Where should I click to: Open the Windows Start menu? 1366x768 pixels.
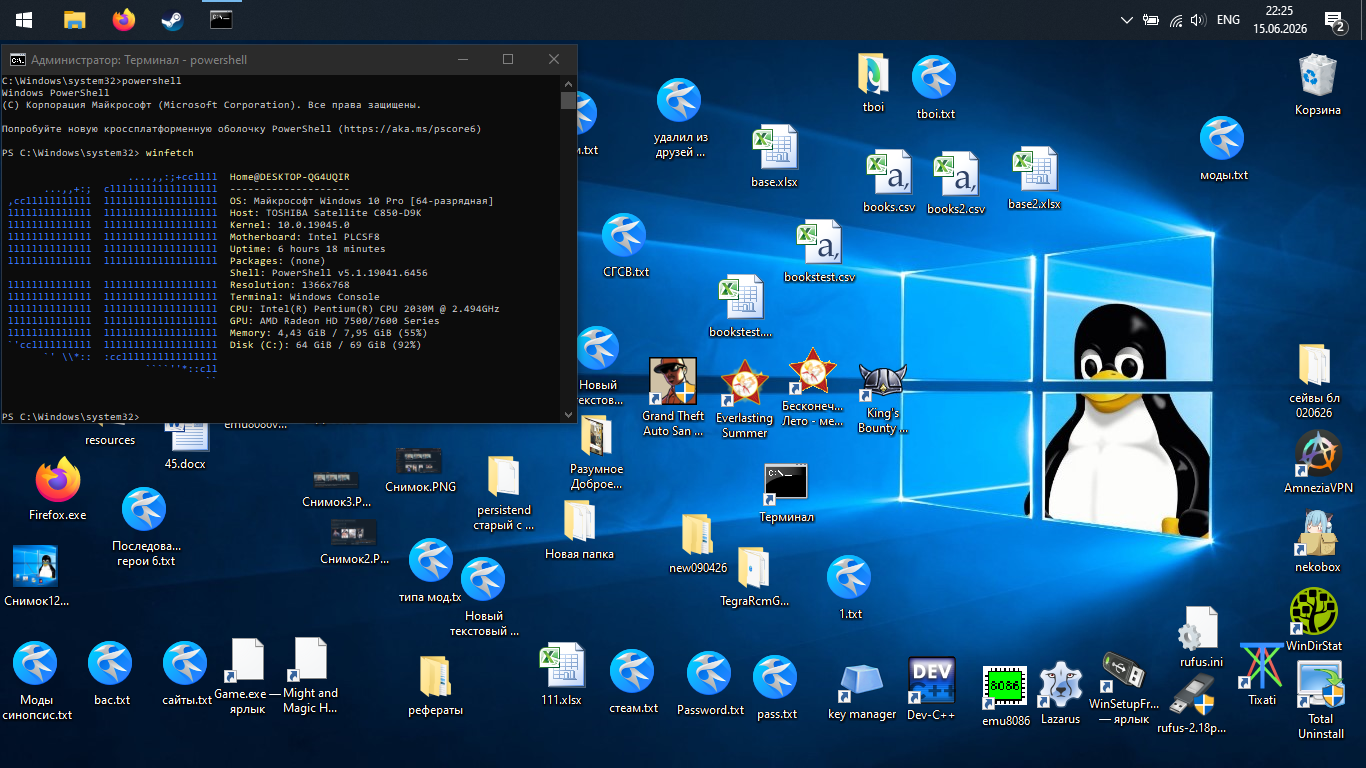23,19
